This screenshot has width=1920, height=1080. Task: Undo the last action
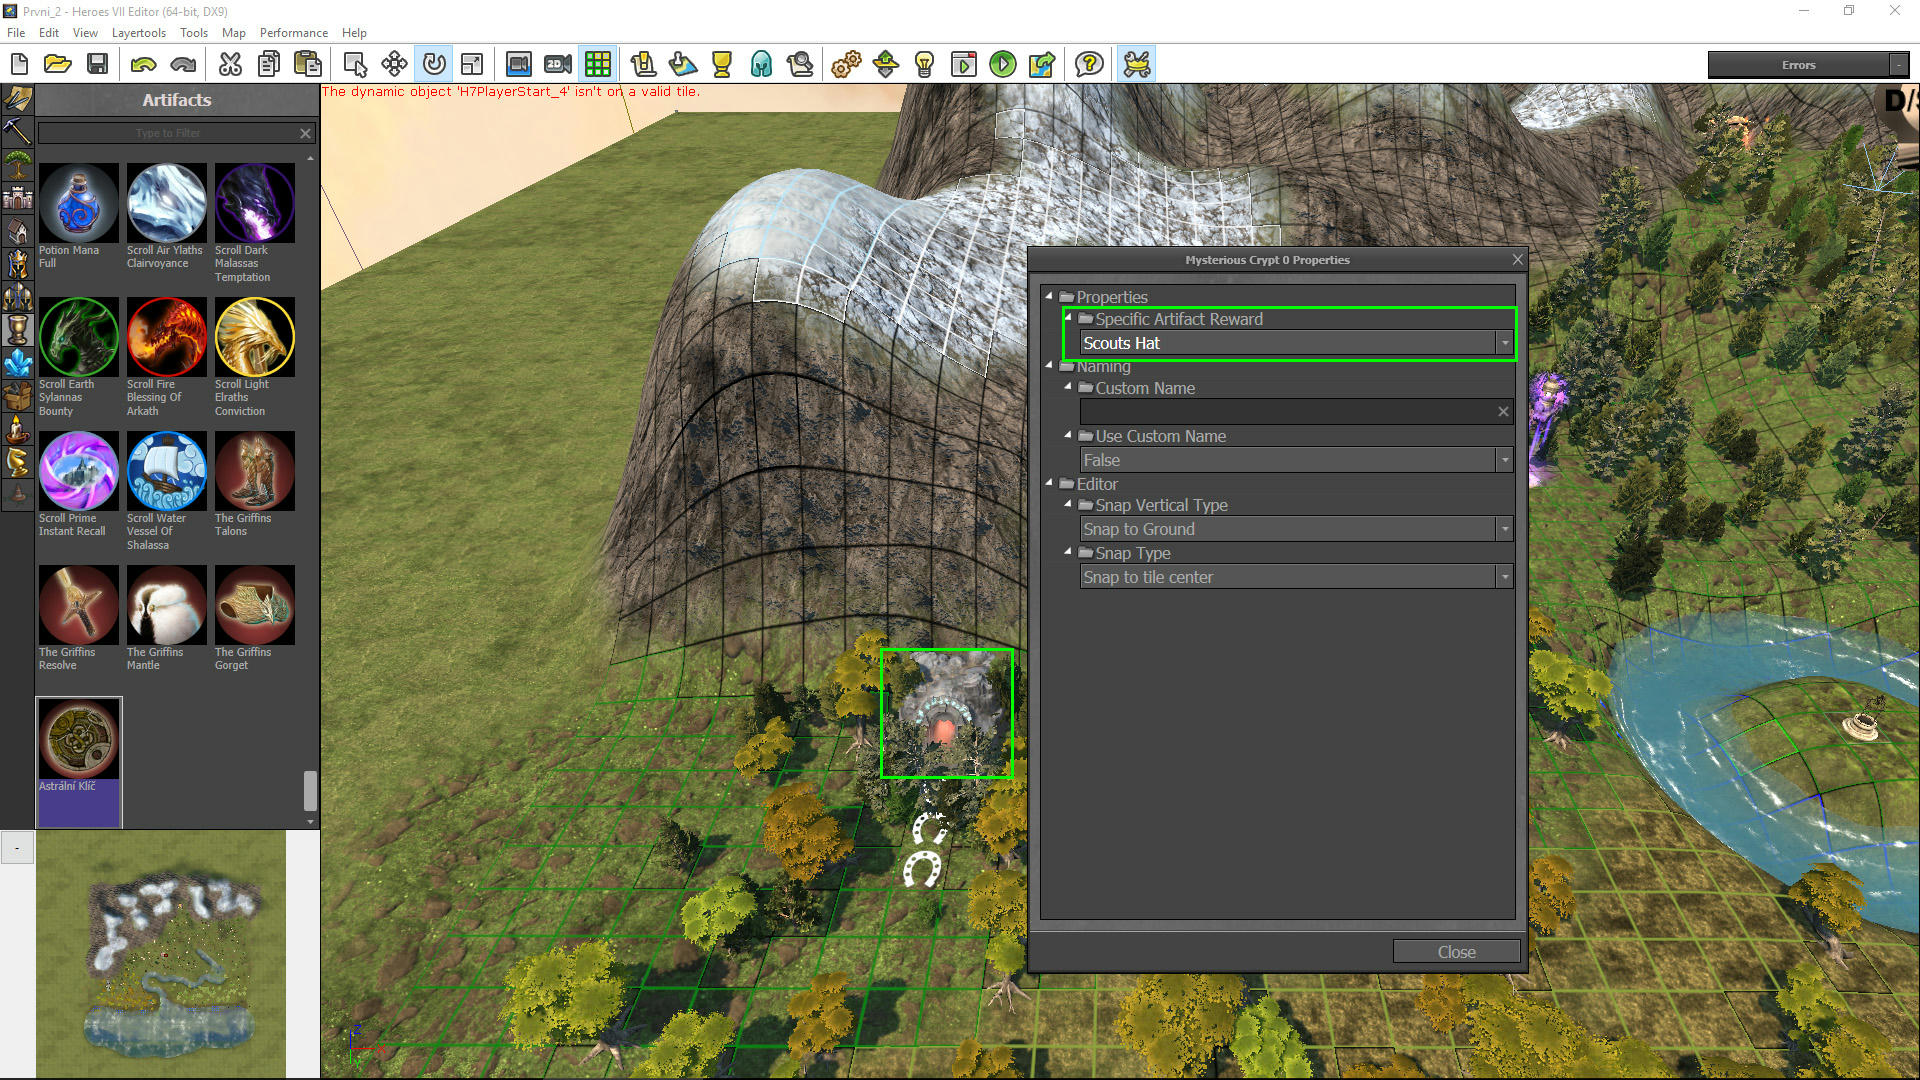coord(144,65)
